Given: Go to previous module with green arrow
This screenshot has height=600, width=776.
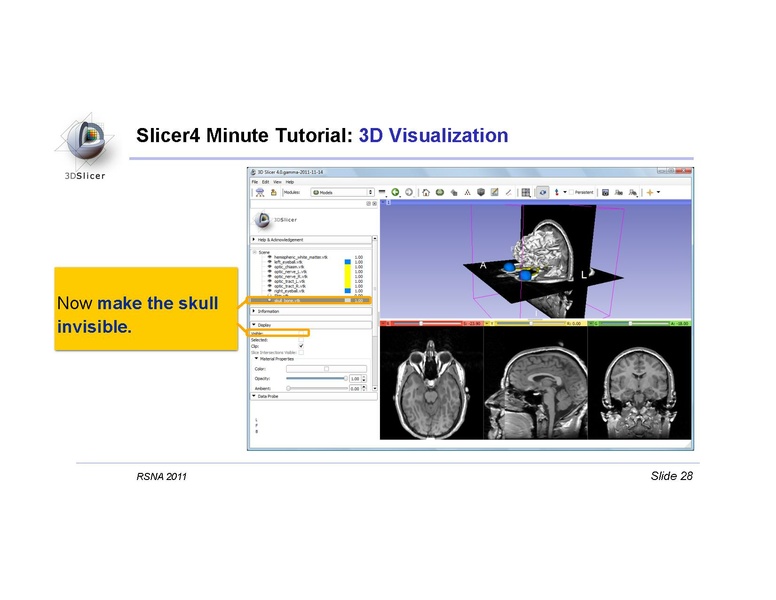Looking at the screenshot, I should (395, 192).
